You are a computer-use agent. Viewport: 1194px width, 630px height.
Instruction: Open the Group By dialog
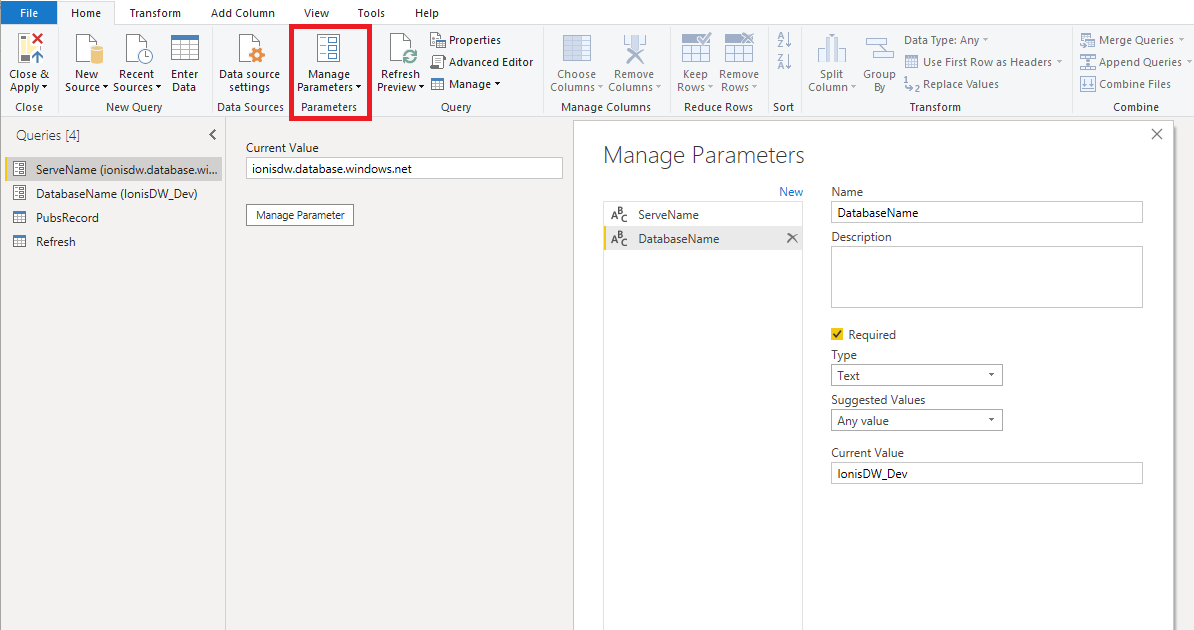pyautogui.click(x=879, y=63)
